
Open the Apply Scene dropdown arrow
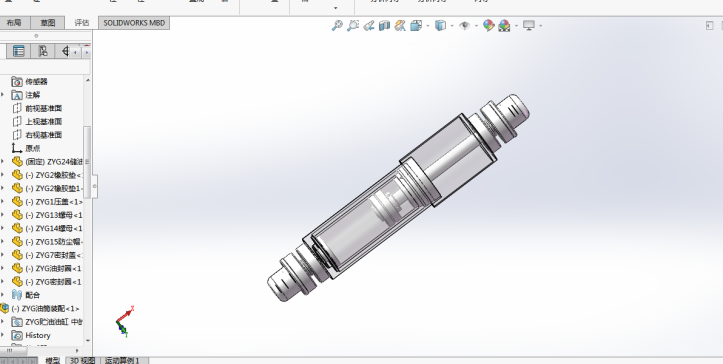click(x=516, y=26)
